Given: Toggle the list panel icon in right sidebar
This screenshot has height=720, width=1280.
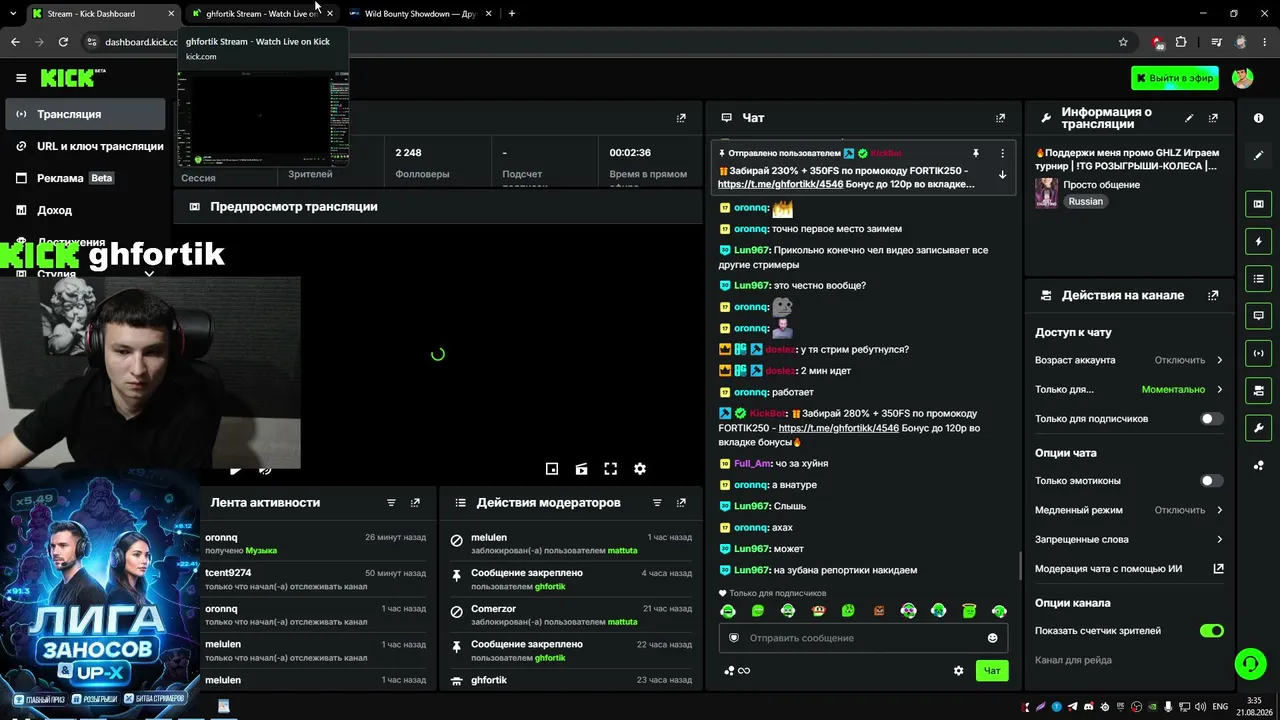Looking at the screenshot, I should (1259, 278).
